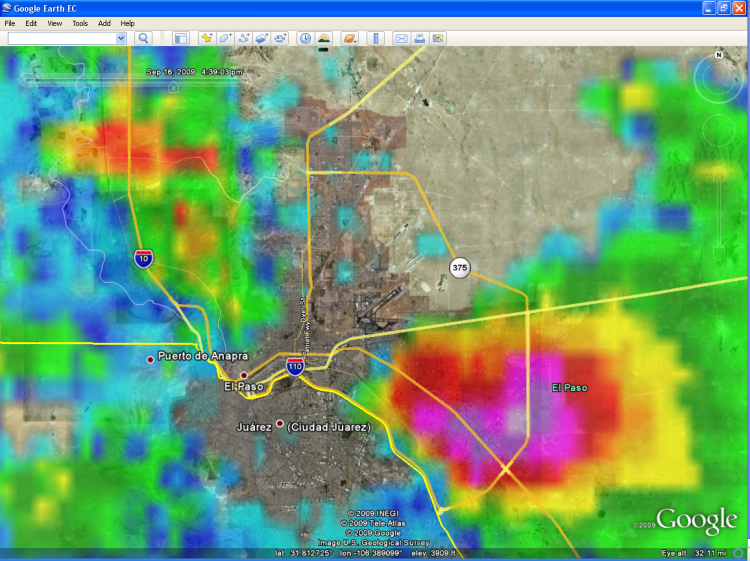Click the Puerto de Anapra placemark dot

pyautogui.click(x=150, y=359)
